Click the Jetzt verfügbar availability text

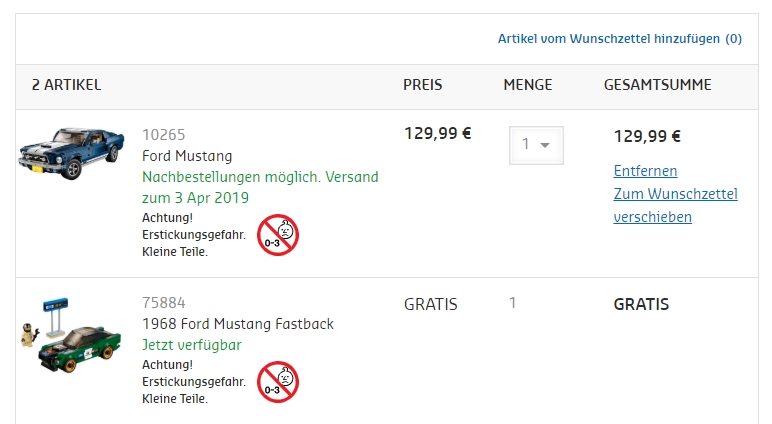click(x=191, y=345)
